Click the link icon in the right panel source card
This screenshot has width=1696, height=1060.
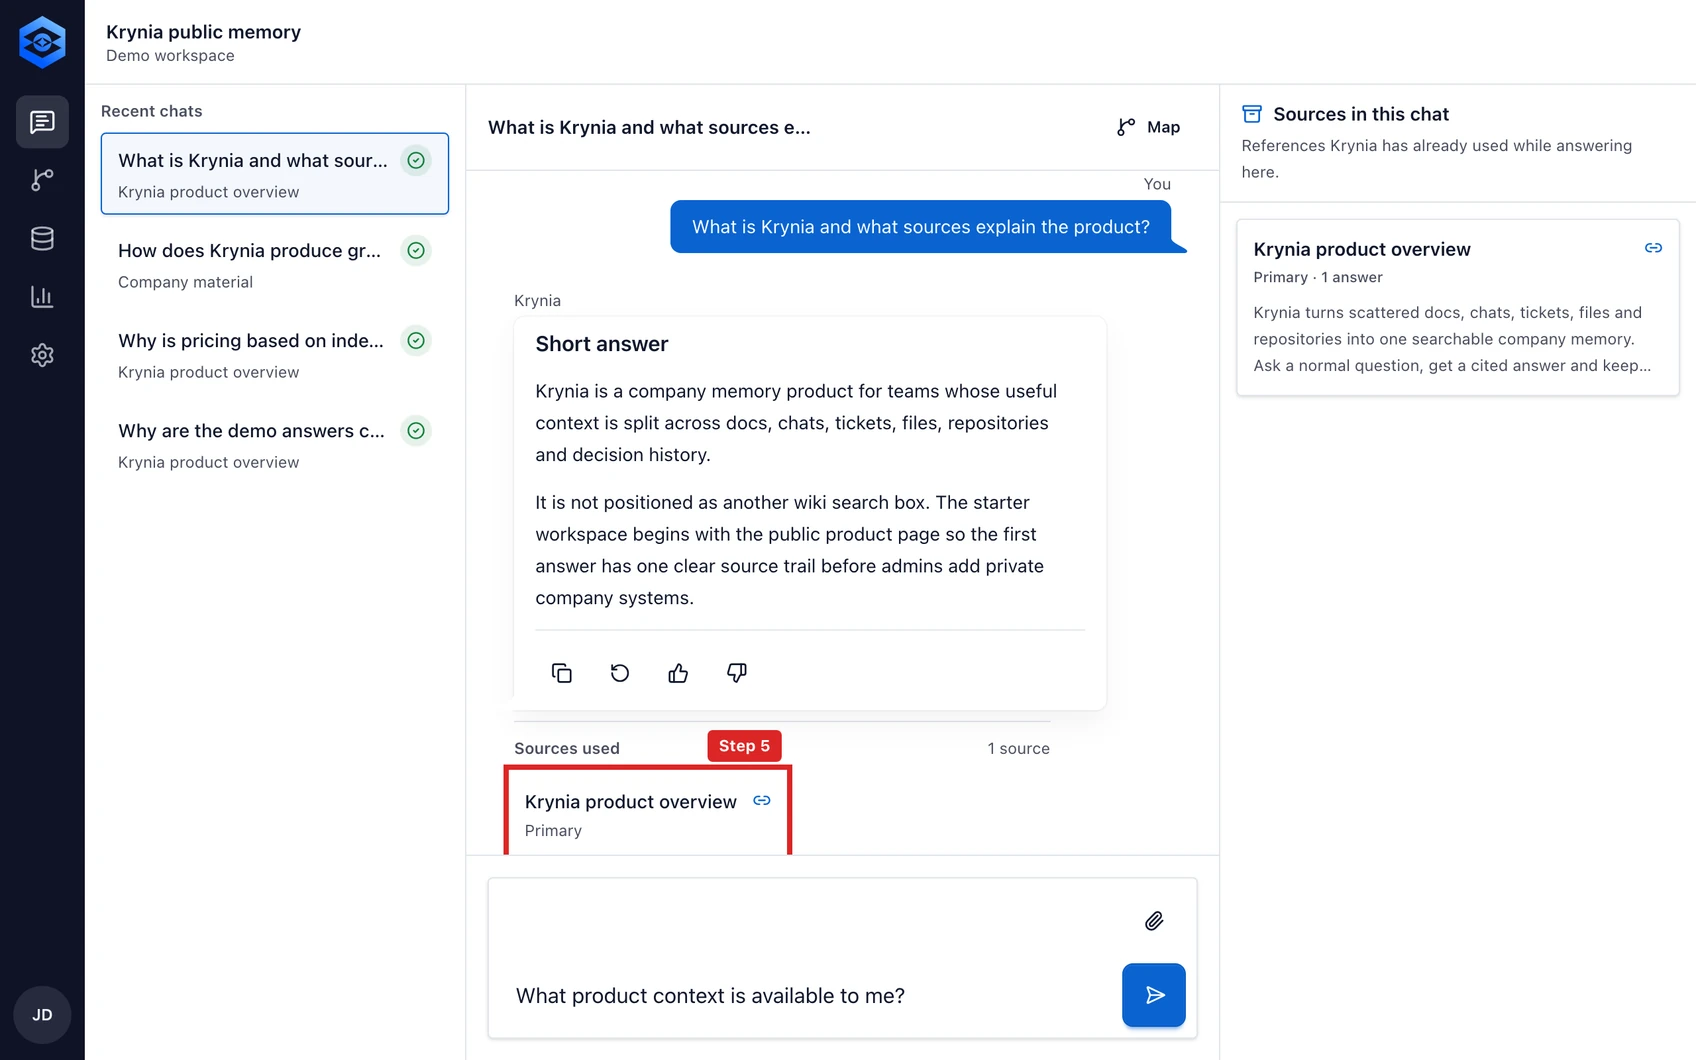point(1653,248)
